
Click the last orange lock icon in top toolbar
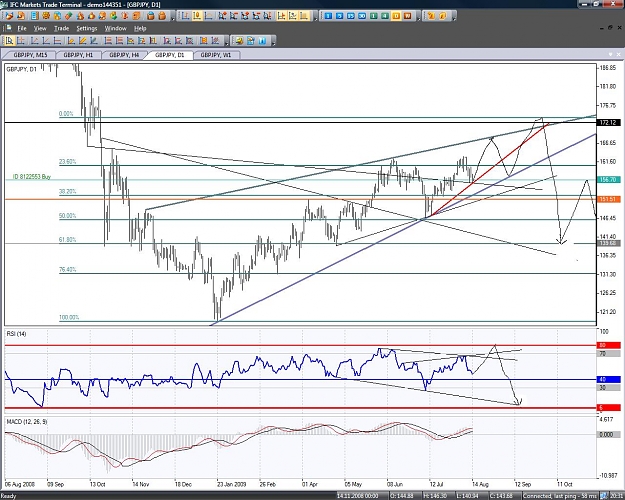(x=162, y=16)
